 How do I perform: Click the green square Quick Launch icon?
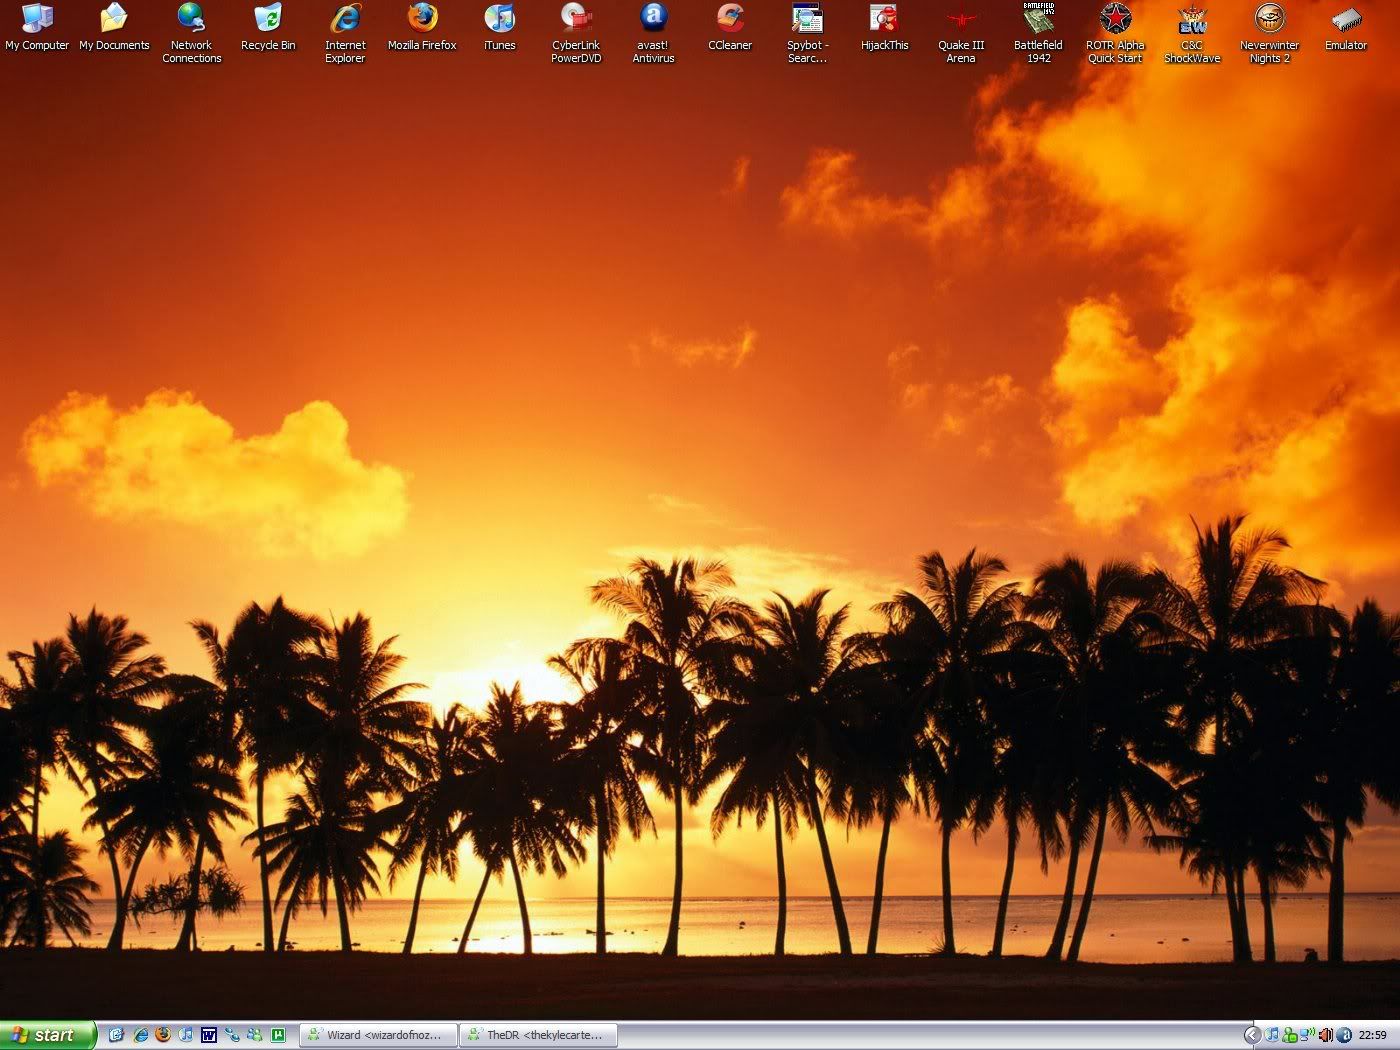pyautogui.click(x=278, y=1035)
